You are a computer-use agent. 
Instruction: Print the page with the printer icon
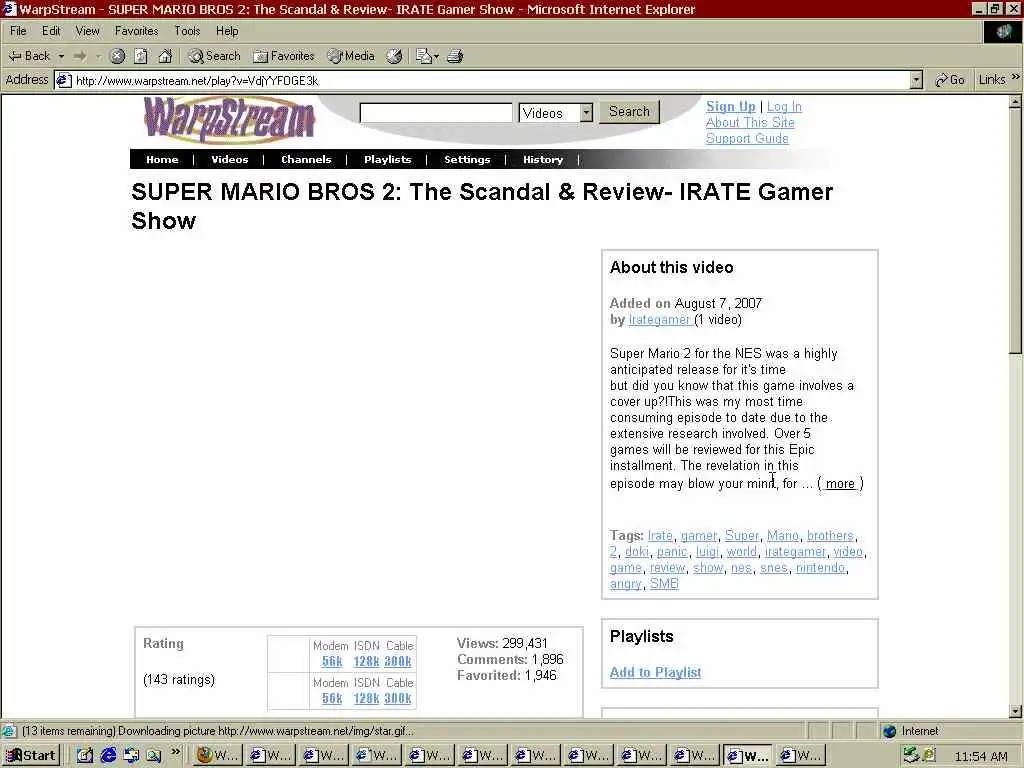455,56
